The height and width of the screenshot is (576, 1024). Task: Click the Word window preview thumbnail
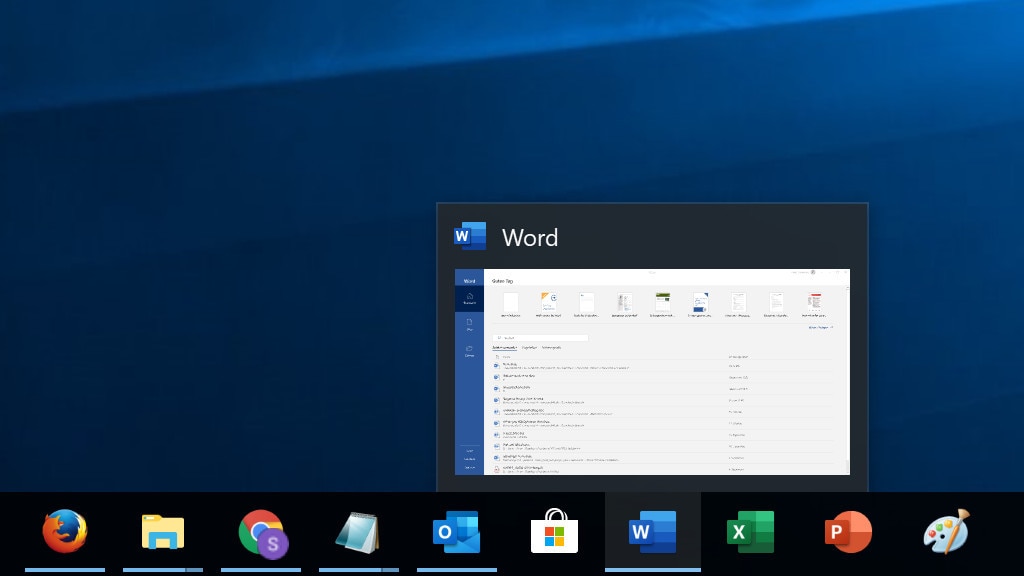[652, 372]
